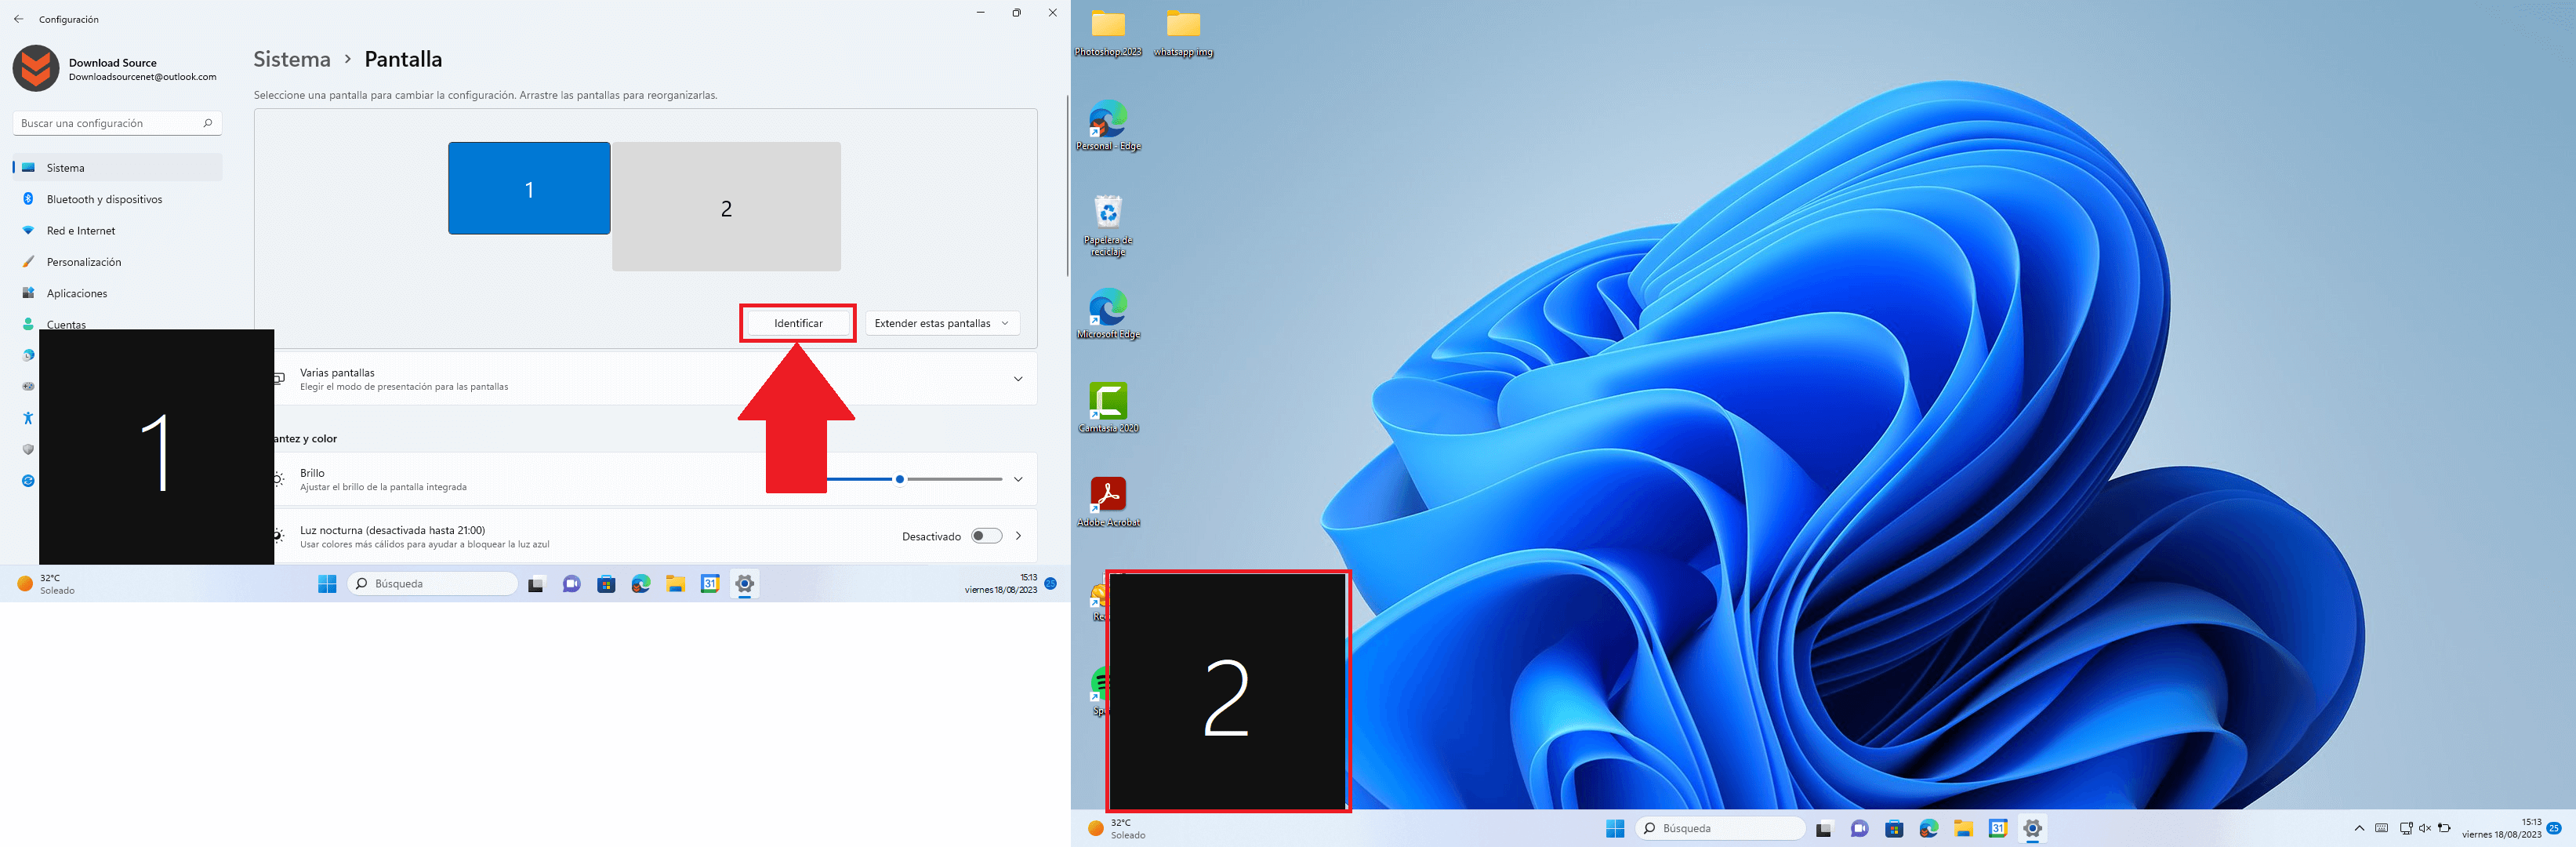Open Luz nocturna settings arrow
2576x847 pixels.
coord(1018,536)
